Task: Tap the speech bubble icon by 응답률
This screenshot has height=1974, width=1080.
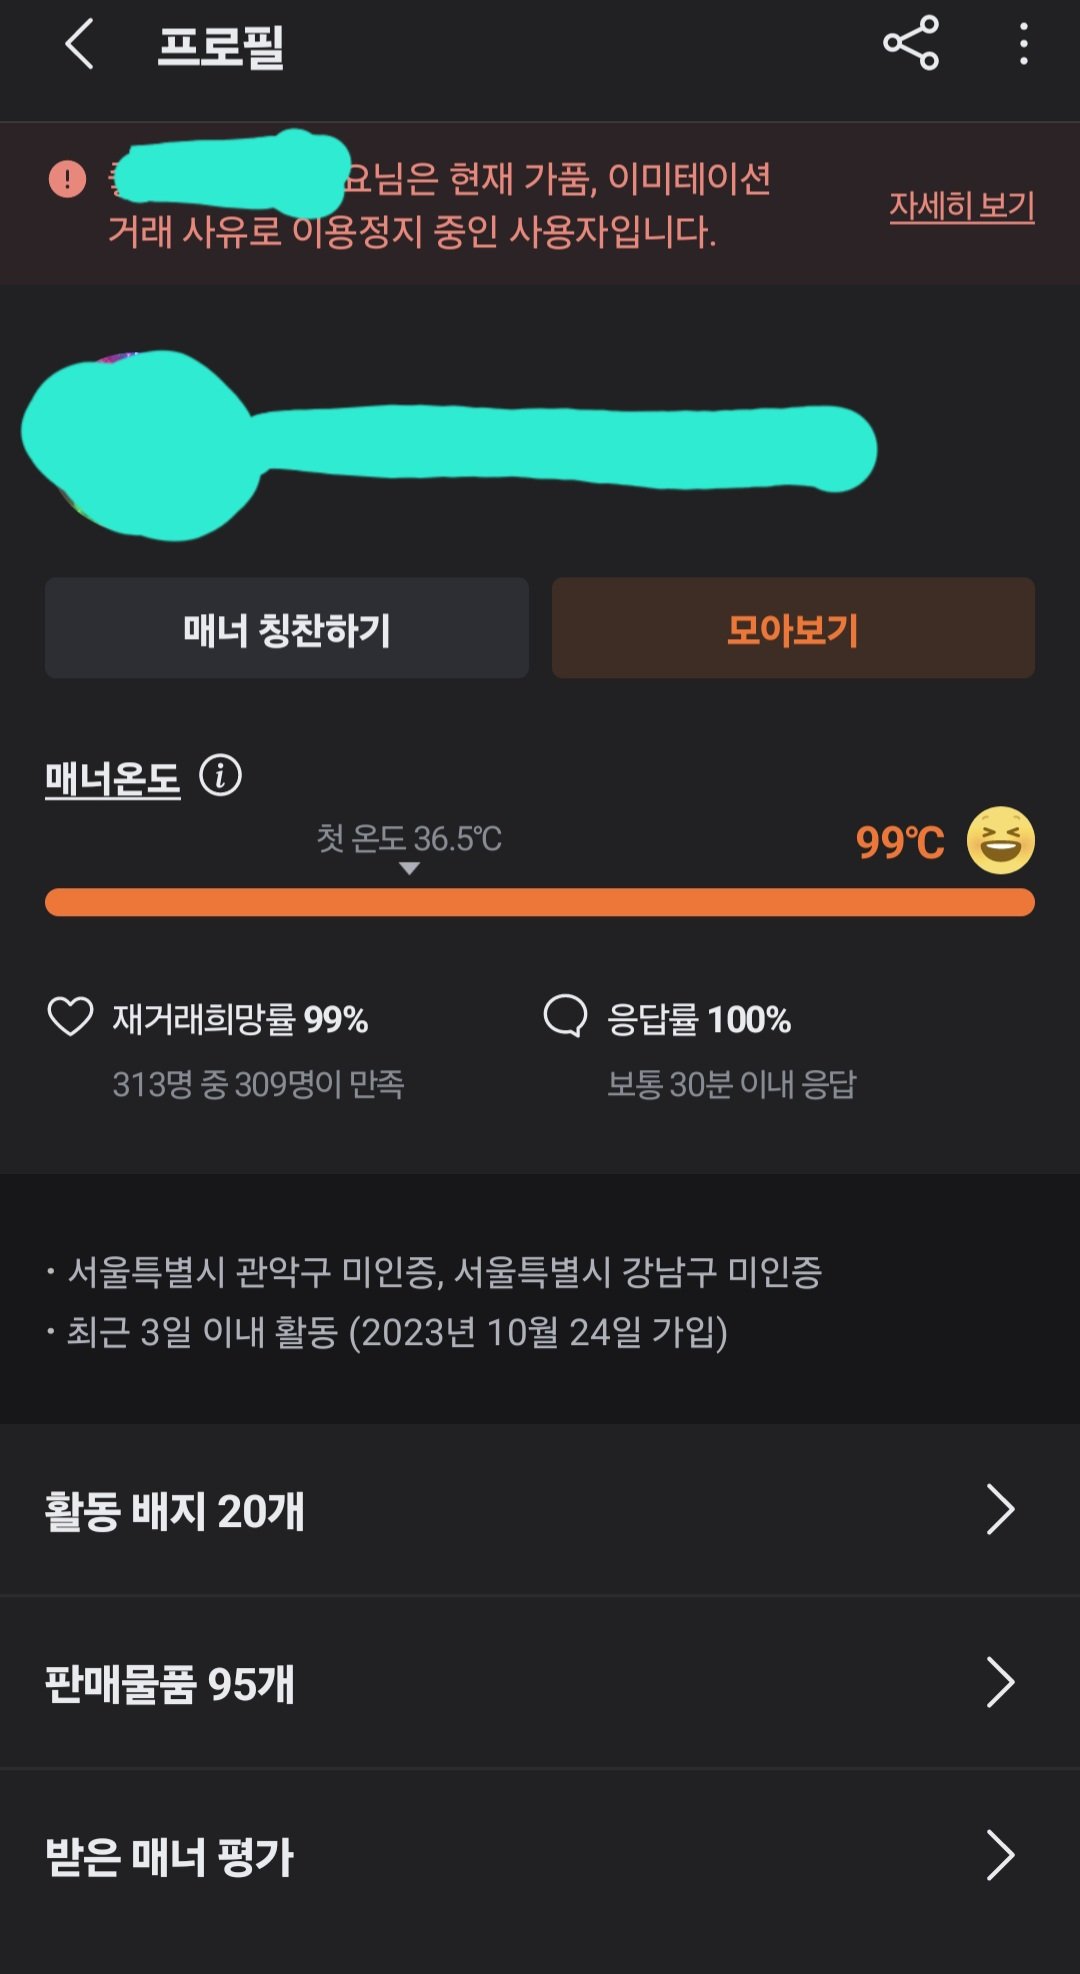Action: pyautogui.click(x=565, y=1017)
